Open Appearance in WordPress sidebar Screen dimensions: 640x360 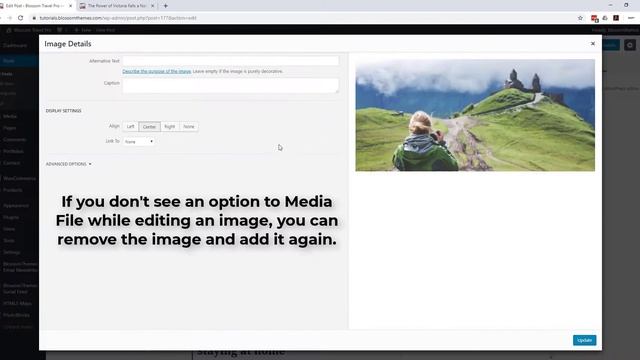click(16, 206)
